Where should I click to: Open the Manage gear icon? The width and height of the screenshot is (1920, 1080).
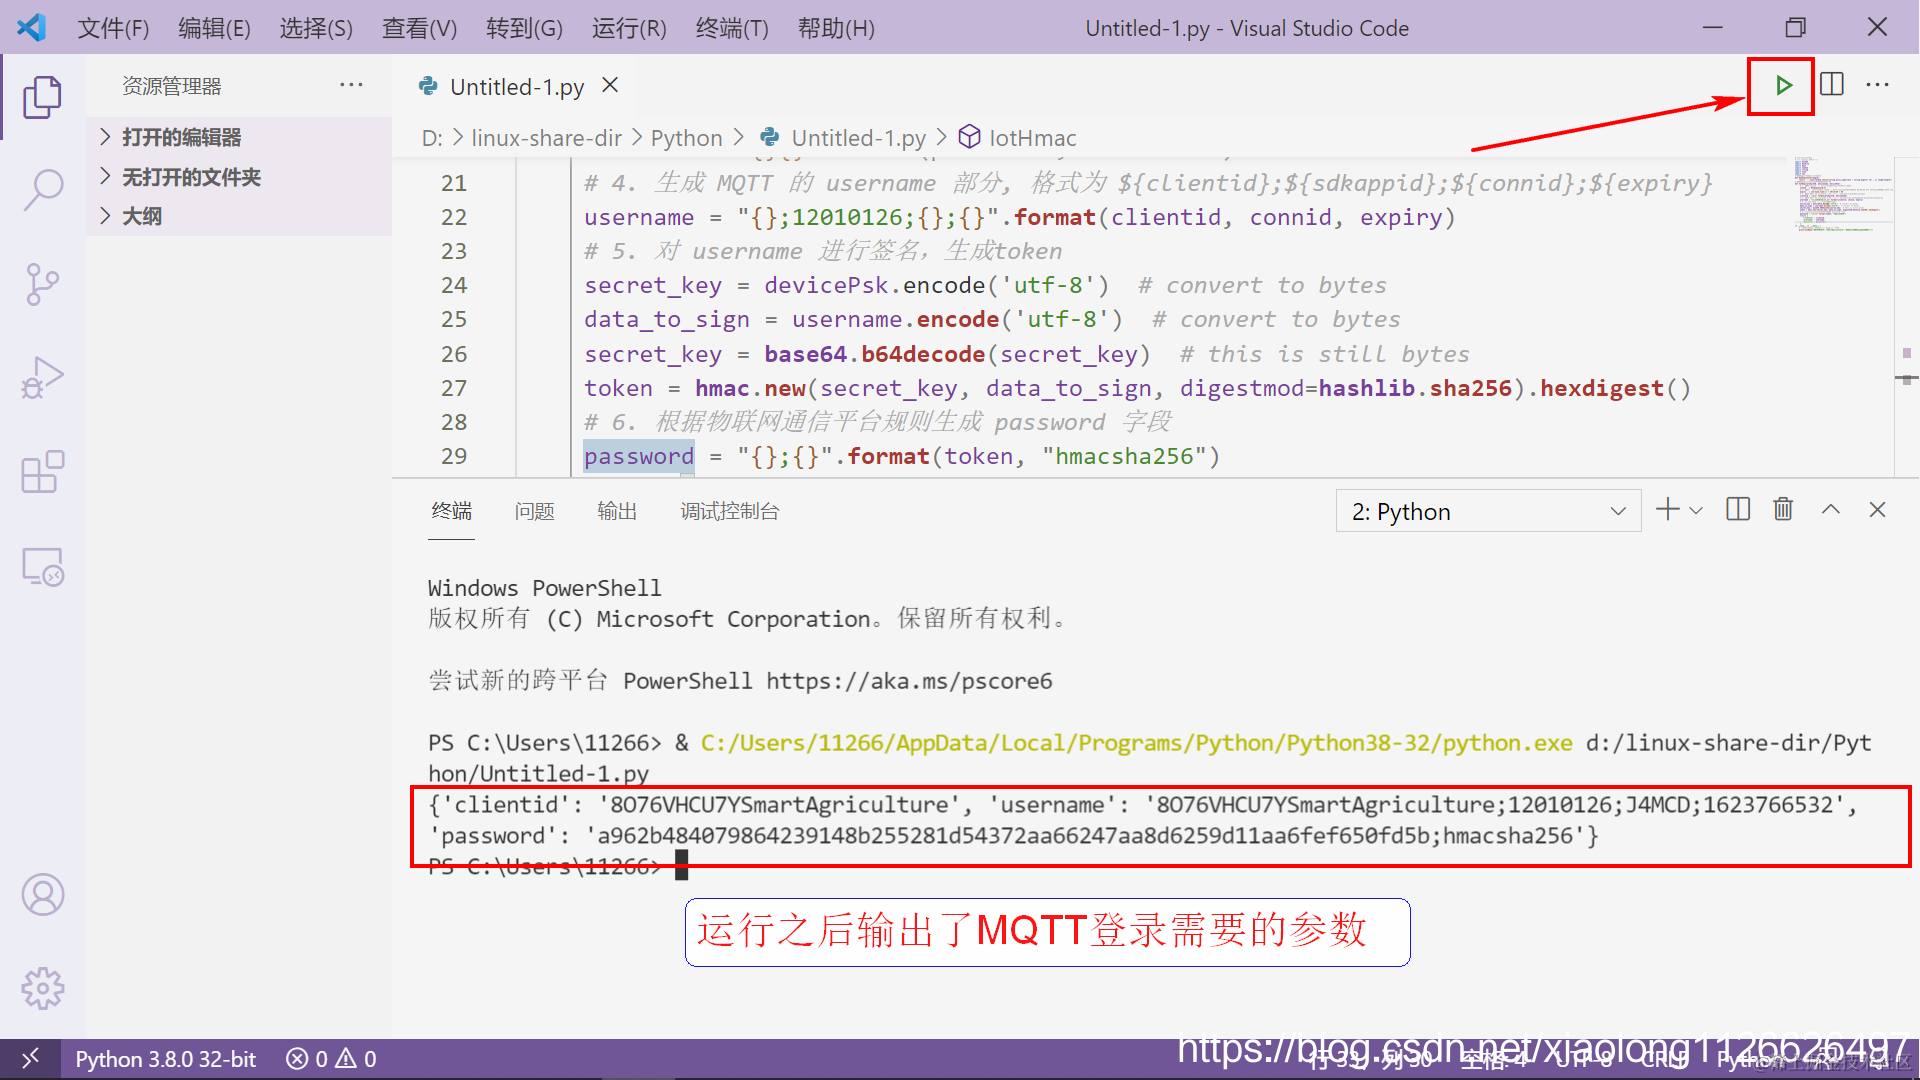click(42, 989)
